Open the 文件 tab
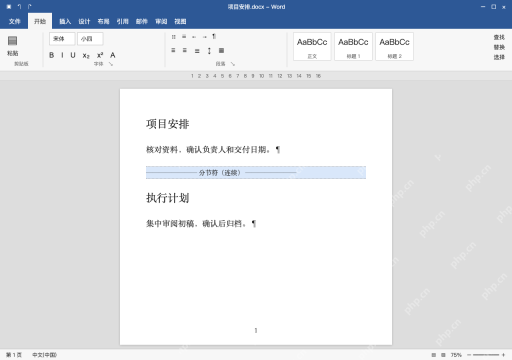512x360 pixels. point(14,21)
